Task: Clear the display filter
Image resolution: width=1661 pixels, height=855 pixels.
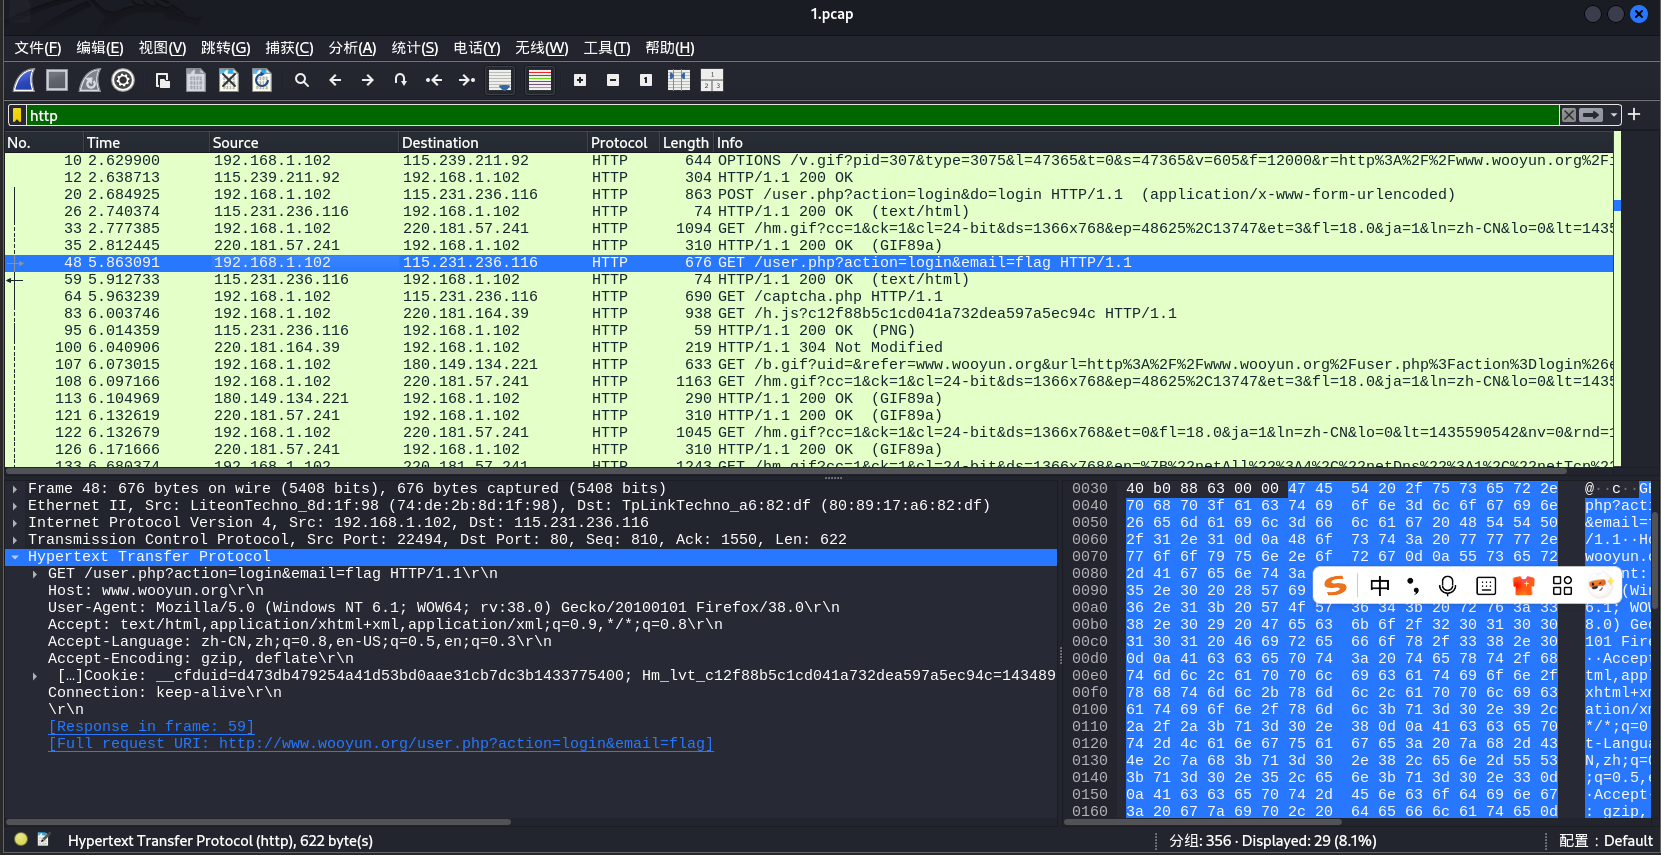Action: (x=1569, y=115)
